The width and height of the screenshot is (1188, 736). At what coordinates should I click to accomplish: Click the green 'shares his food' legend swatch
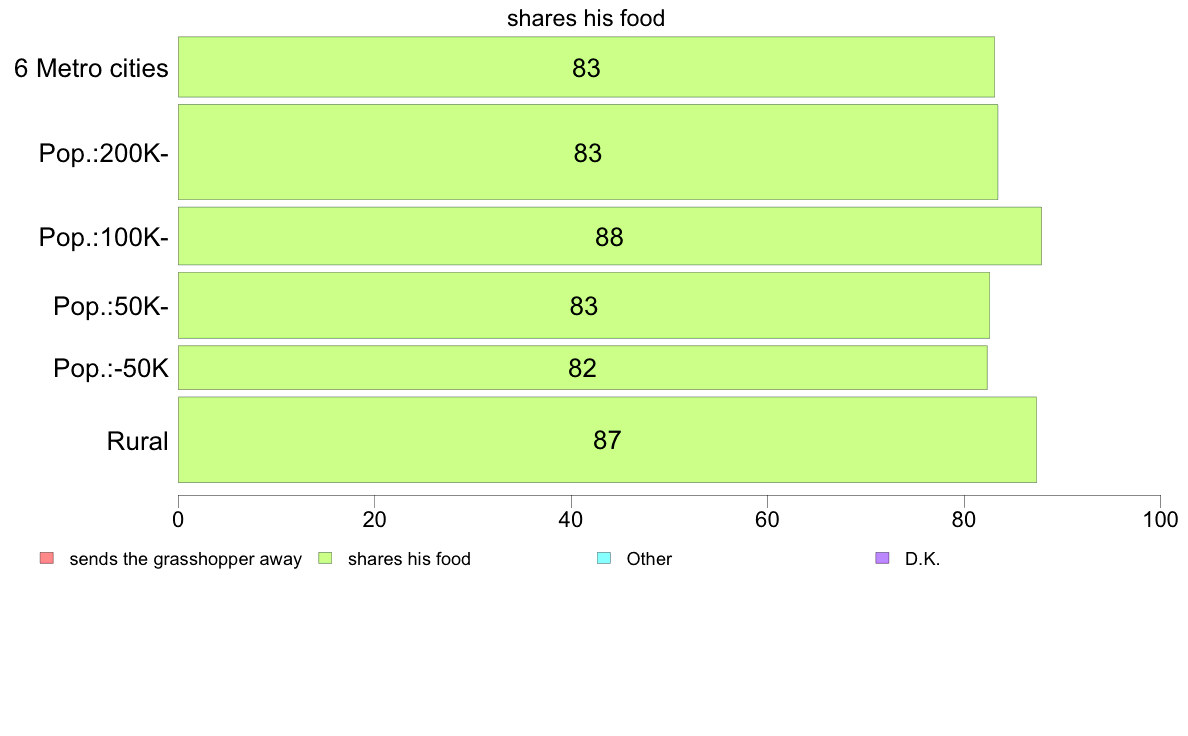(x=325, y=559)
